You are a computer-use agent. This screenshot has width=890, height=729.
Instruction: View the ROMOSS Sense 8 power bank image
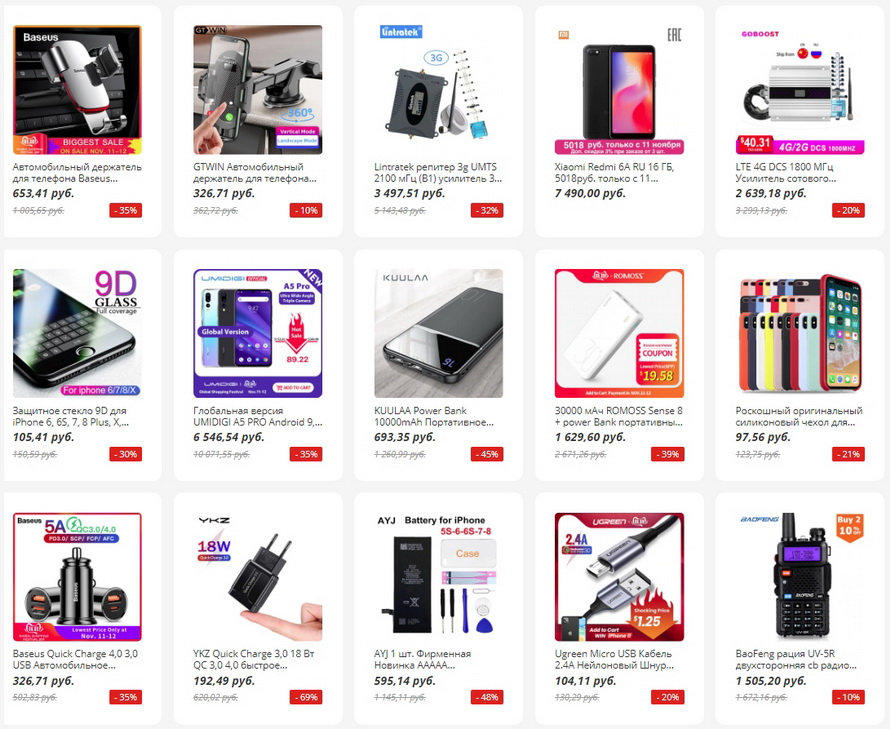coord(619,333)
